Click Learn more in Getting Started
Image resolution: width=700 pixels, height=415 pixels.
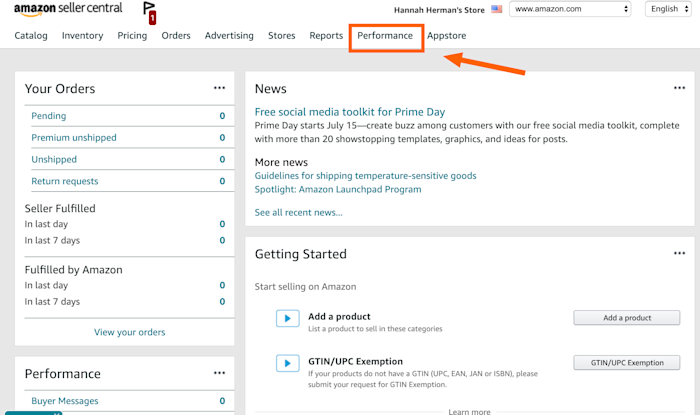470,411
